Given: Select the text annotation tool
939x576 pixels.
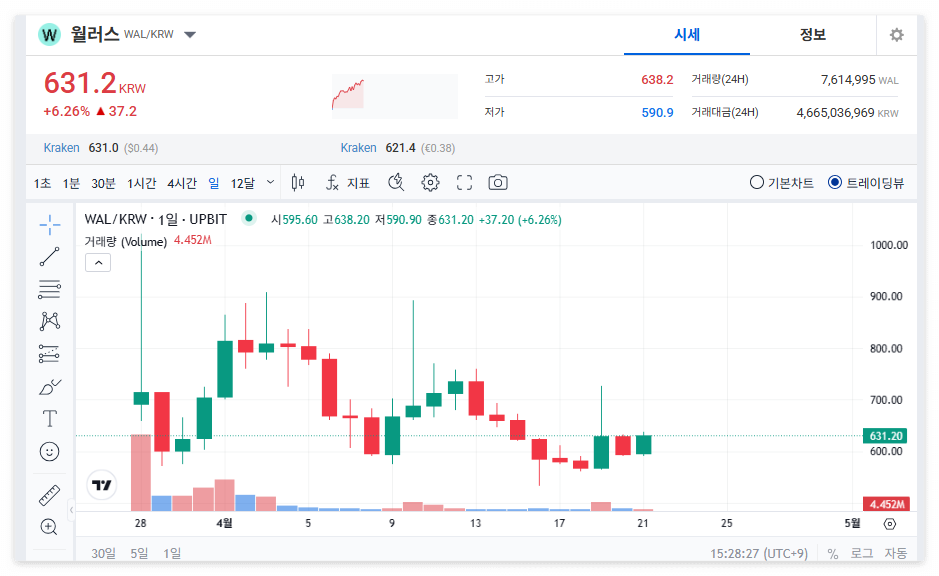Looking at the screenshot, I should point(50,419).
